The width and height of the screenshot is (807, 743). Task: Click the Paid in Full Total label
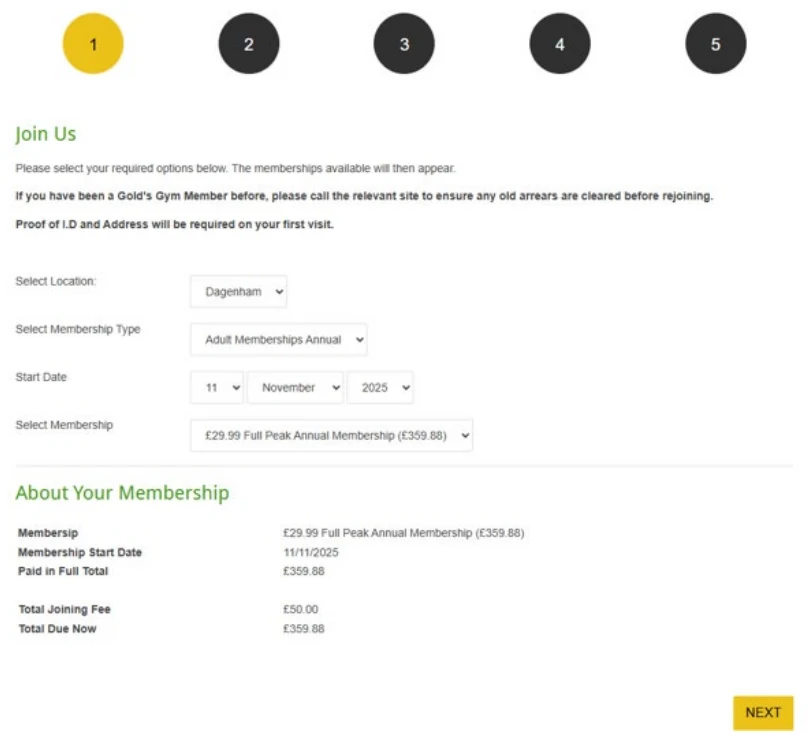click(x=63, y=571)
